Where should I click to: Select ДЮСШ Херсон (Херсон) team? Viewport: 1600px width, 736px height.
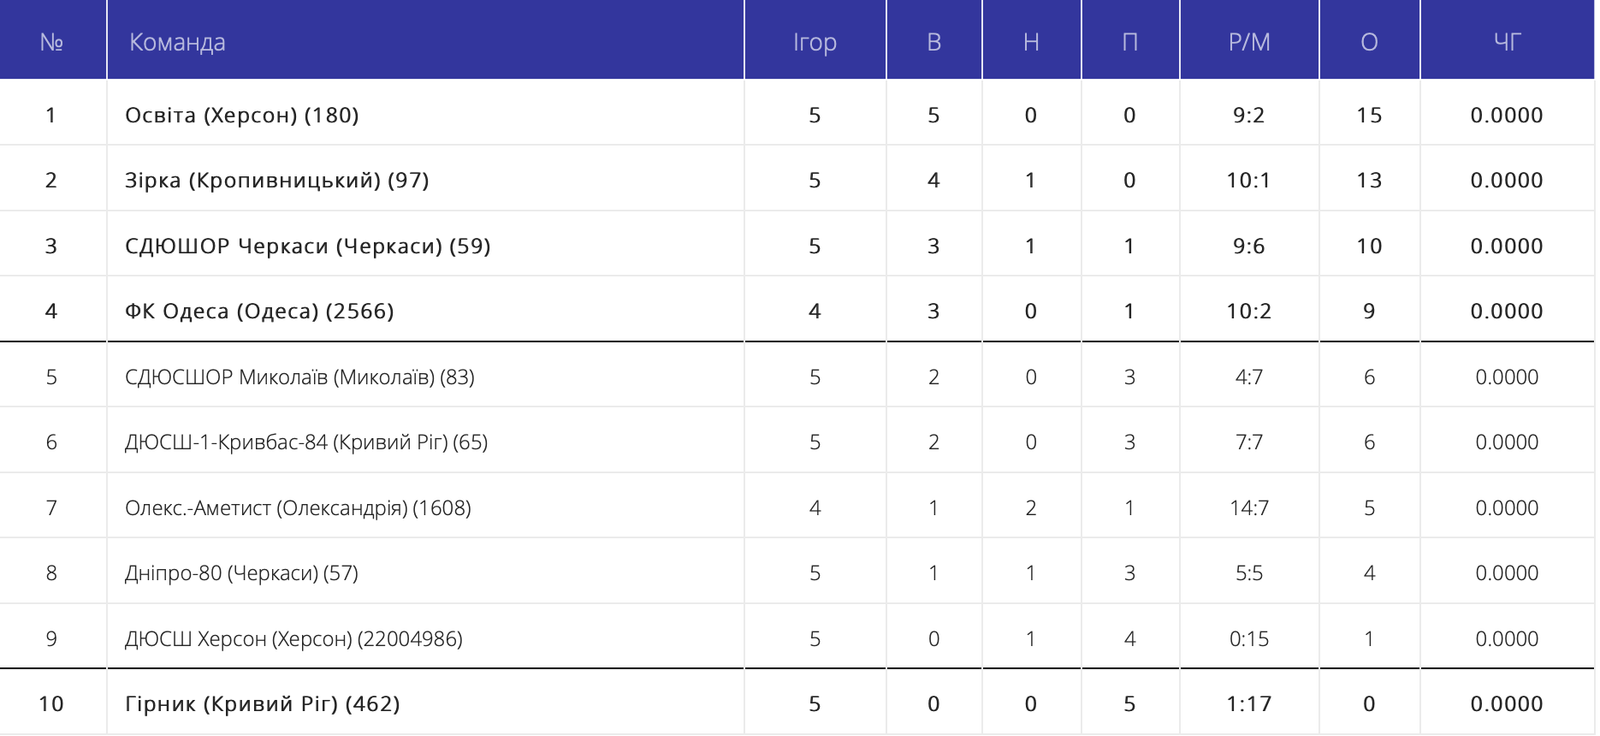[293, 639]
